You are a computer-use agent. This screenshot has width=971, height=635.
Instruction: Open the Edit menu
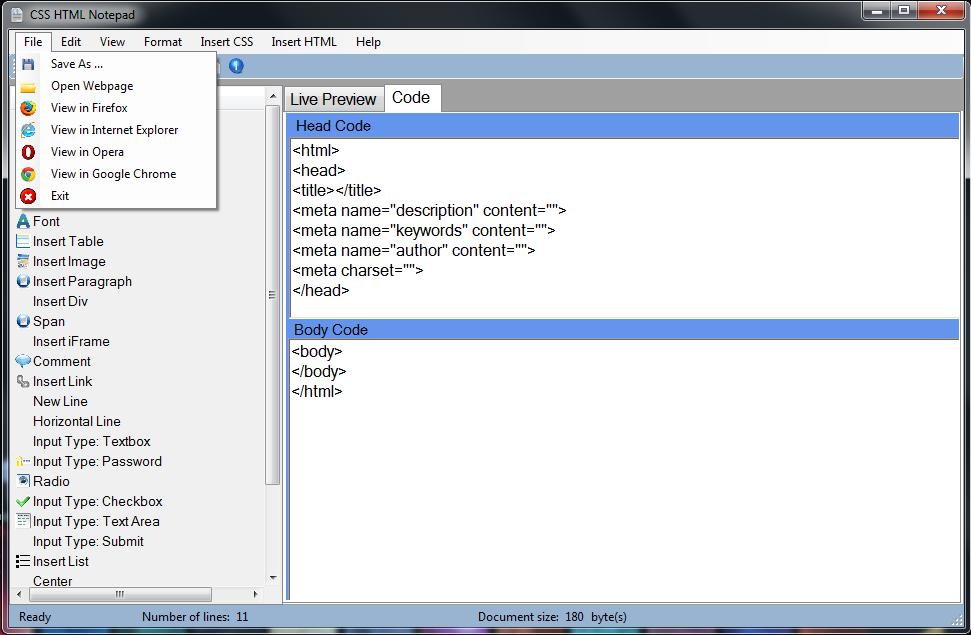[x=71, y=42]
